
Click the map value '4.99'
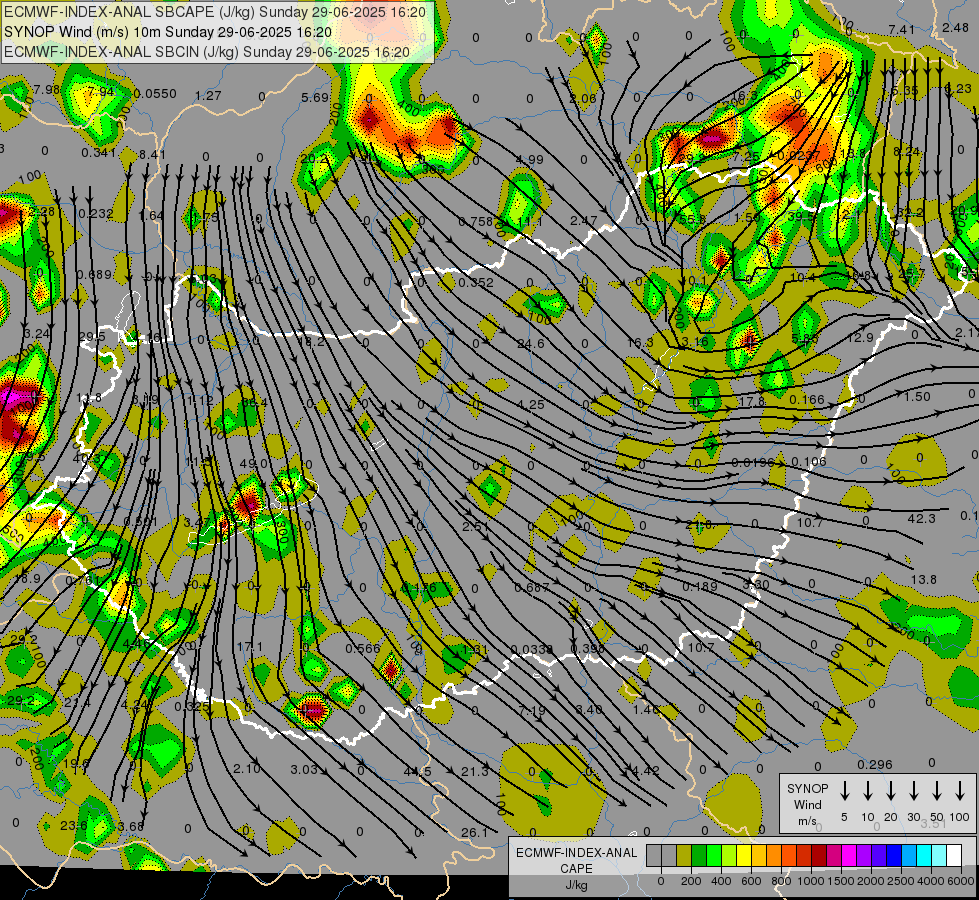(529, 159)
